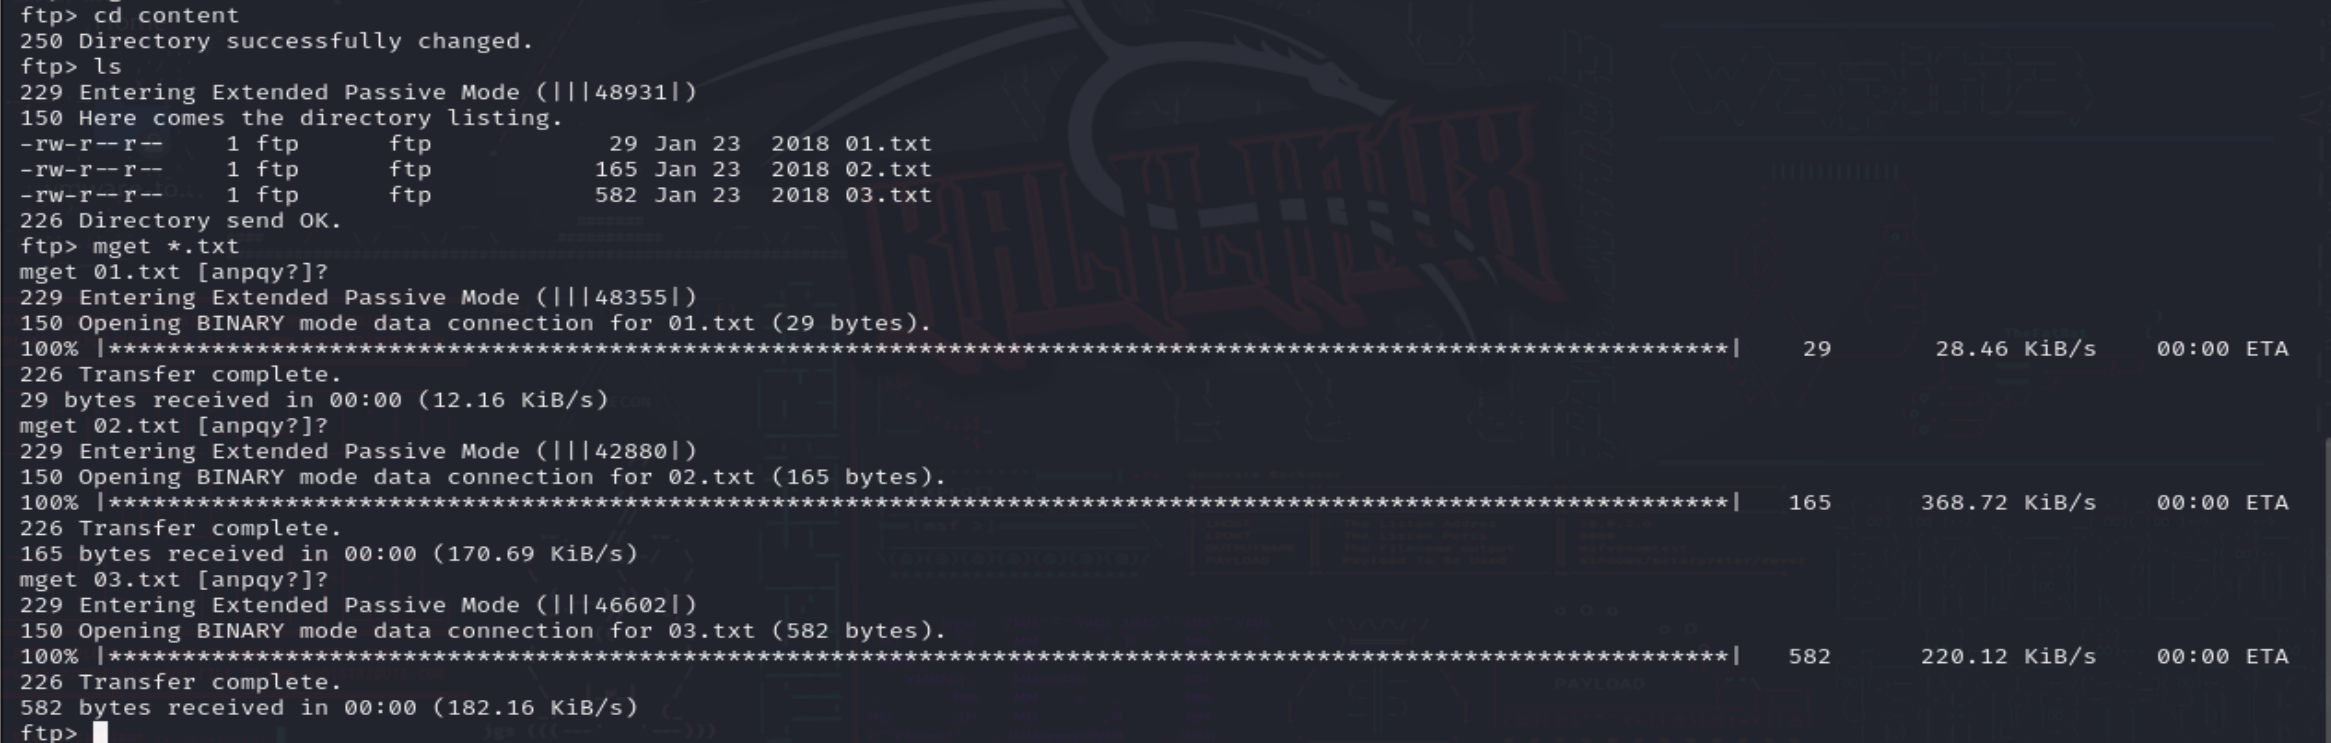This screenshot has width=2331, height=743.
Task: Click the terminal's vertical scrollbar thumb
Action: [2326, 590]
